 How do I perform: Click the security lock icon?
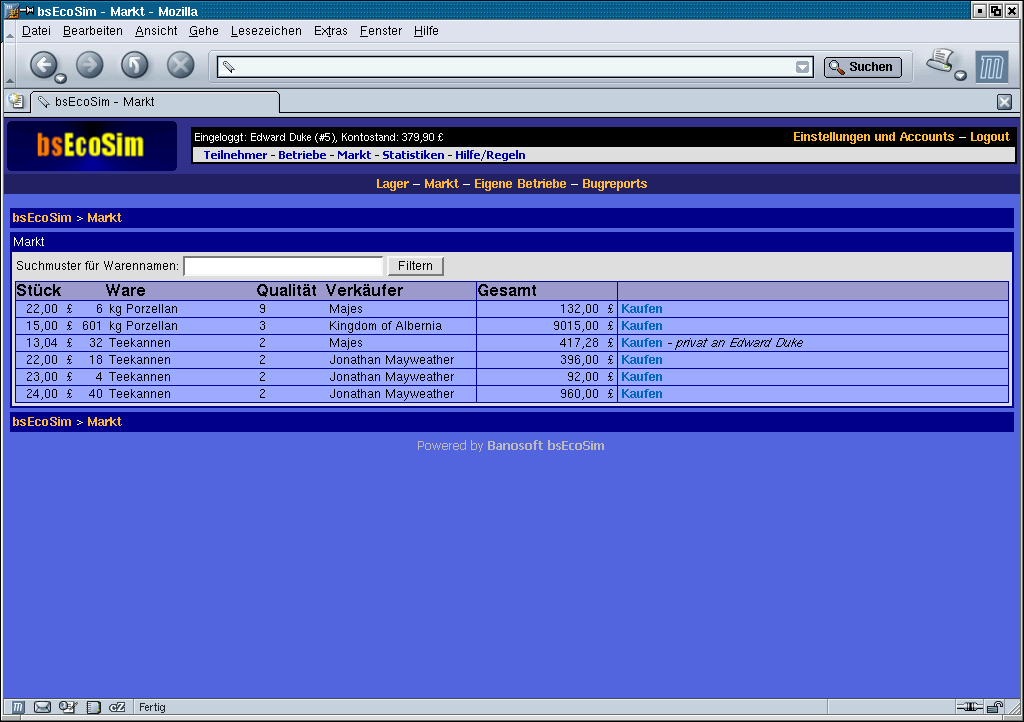click(995, 707)
